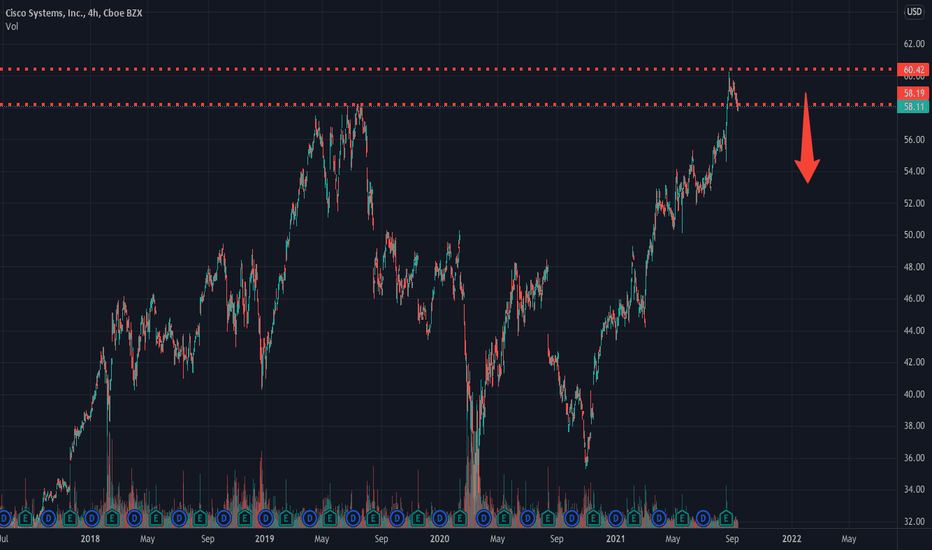Click the 2018 time axis label

pyautogui.click(x=90, y=539)
